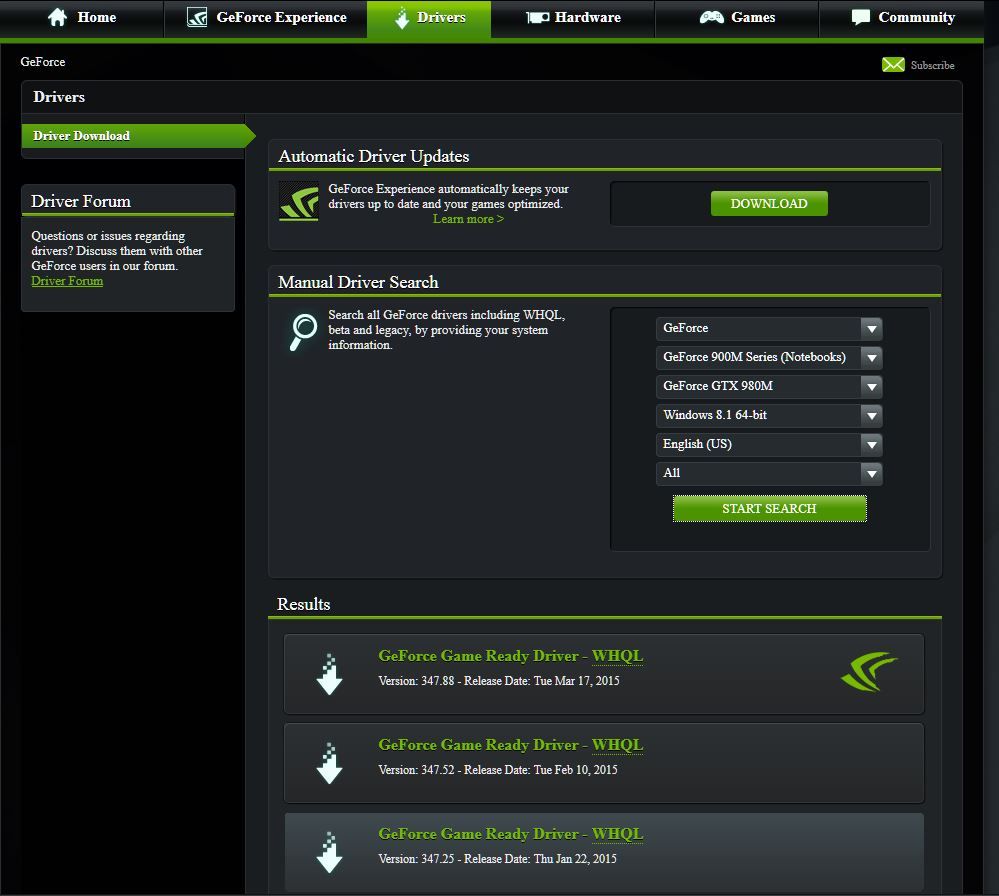Click the START SEARCH button

click(x=770, y=509)
